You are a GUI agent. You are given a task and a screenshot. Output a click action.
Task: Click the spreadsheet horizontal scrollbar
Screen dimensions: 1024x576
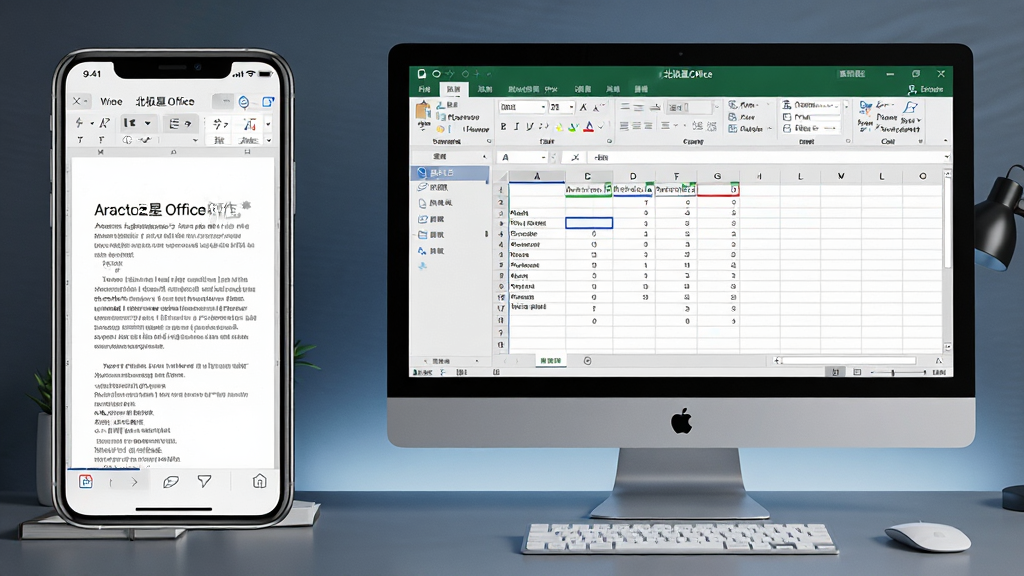click(x=848, y=360)
